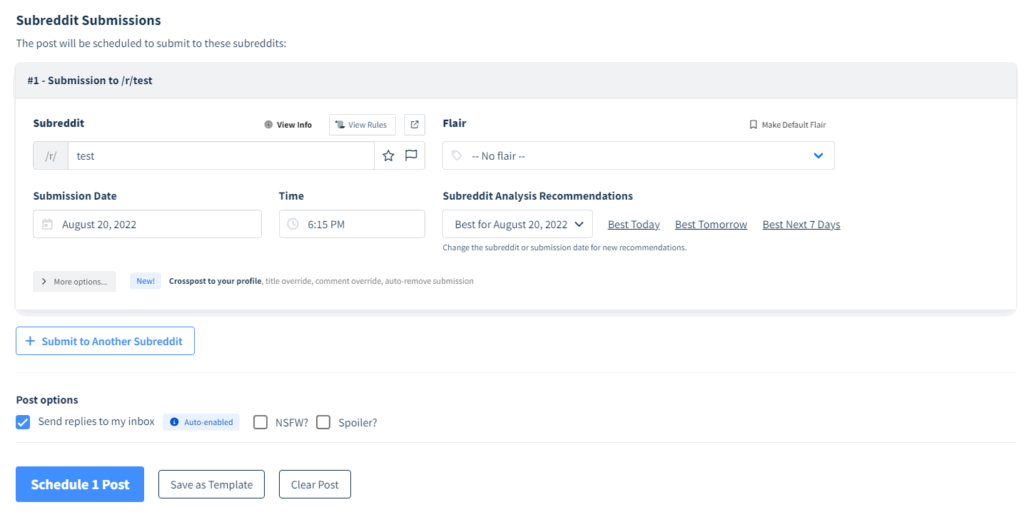Screen dimensions: 1024x512
Task: Favorite the test subreddit with star icon
Action: coord(389,156)
